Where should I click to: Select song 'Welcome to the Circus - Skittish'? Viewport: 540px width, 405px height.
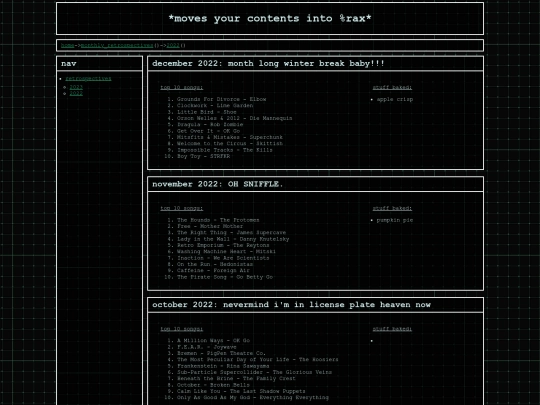[230, 143]
